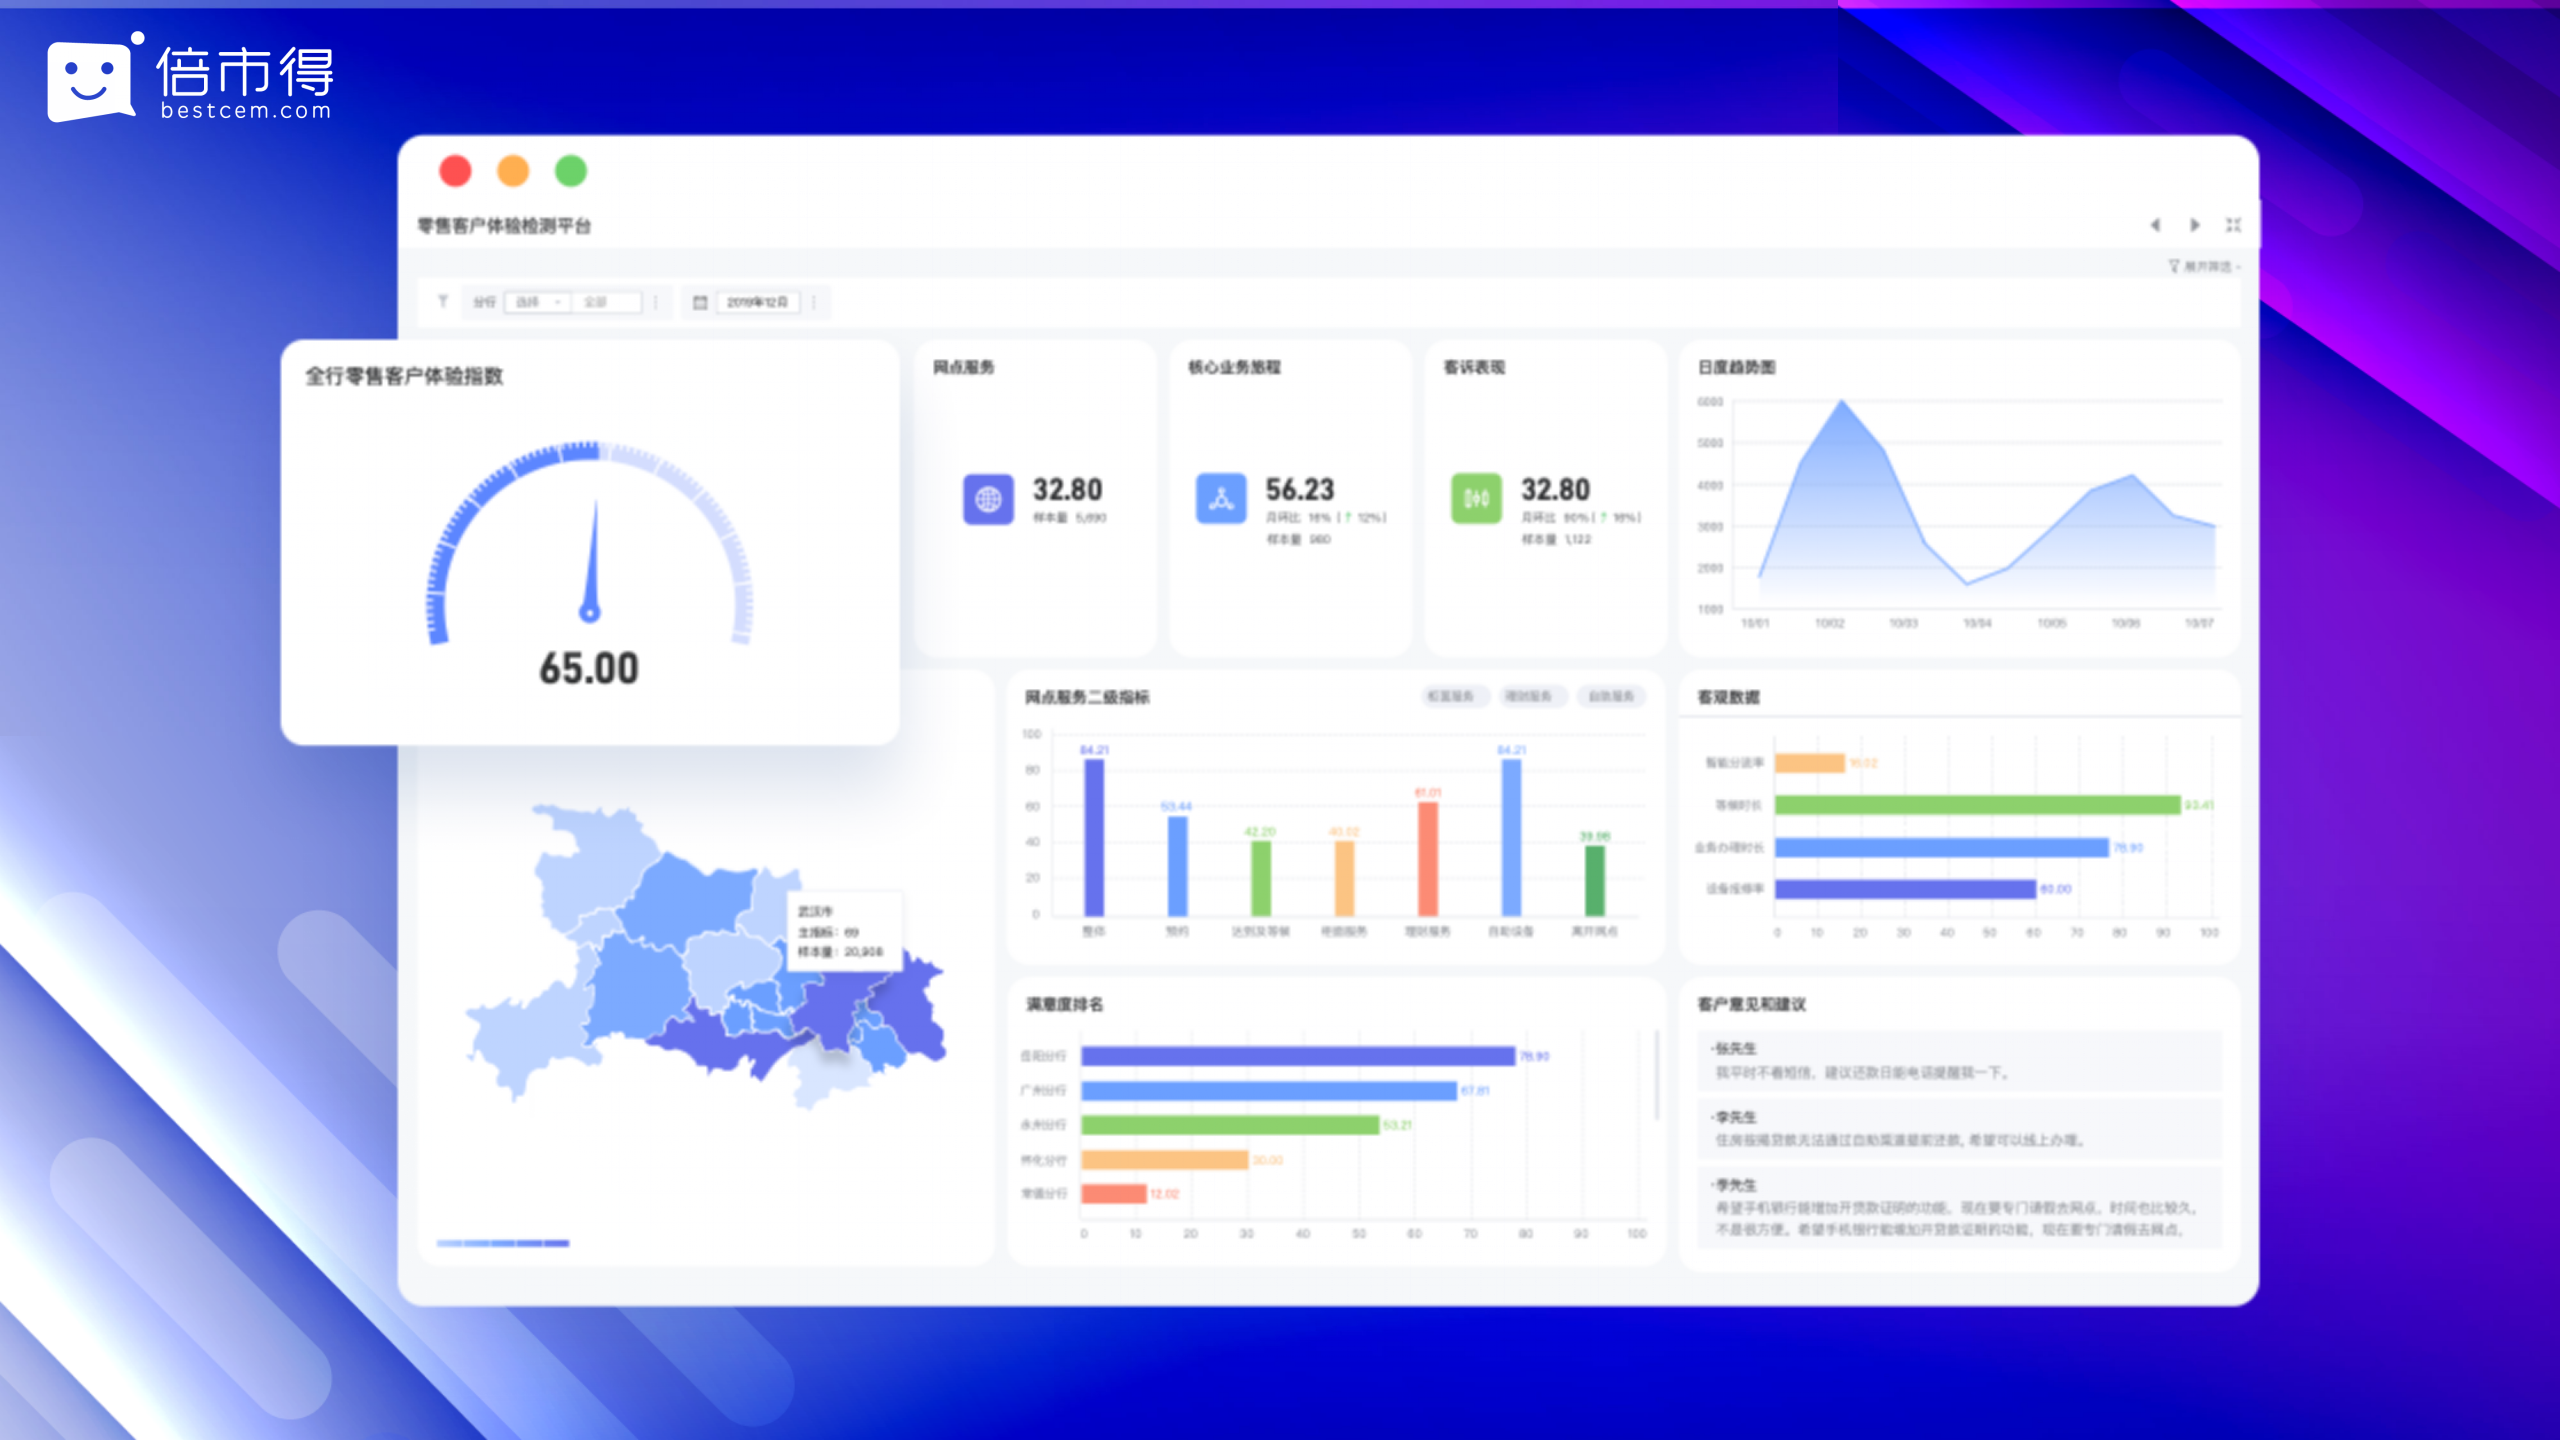Screen dimensions: 2560x1440
Task: Click the red 12.02 bar in 满意度排名
Action: click(x=1114, y=1194)
